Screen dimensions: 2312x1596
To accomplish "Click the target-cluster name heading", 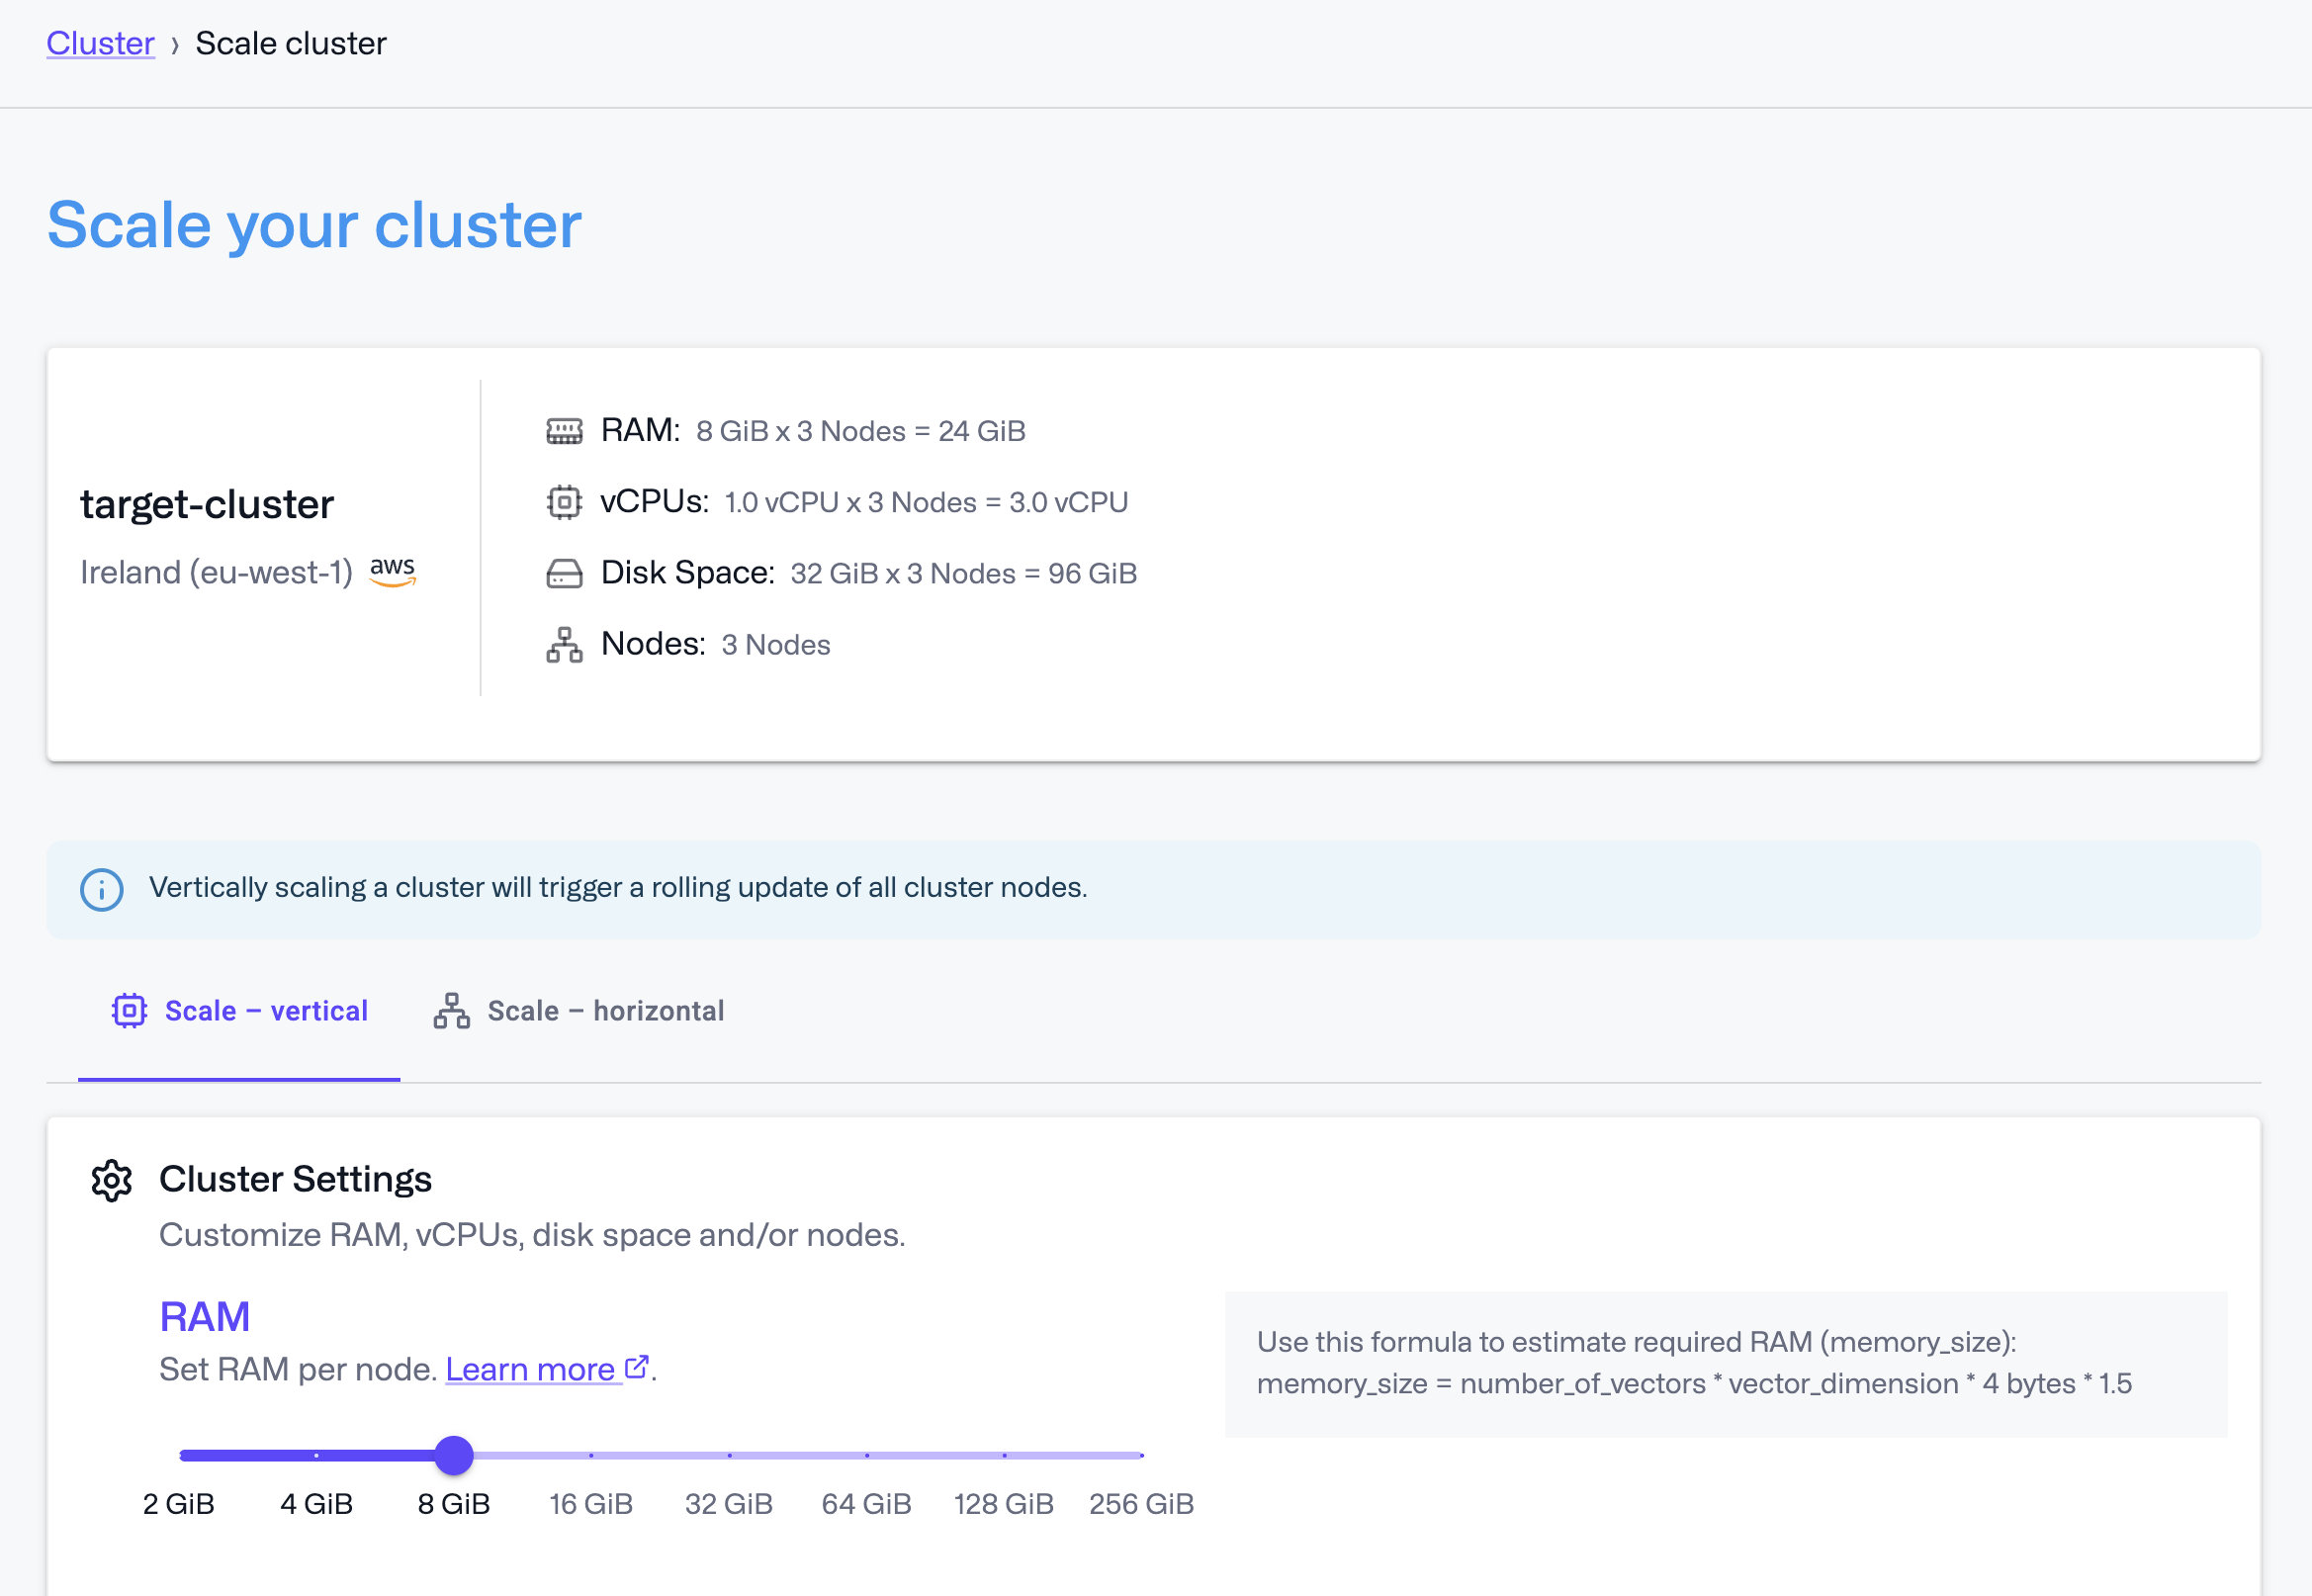I will 206,504.
